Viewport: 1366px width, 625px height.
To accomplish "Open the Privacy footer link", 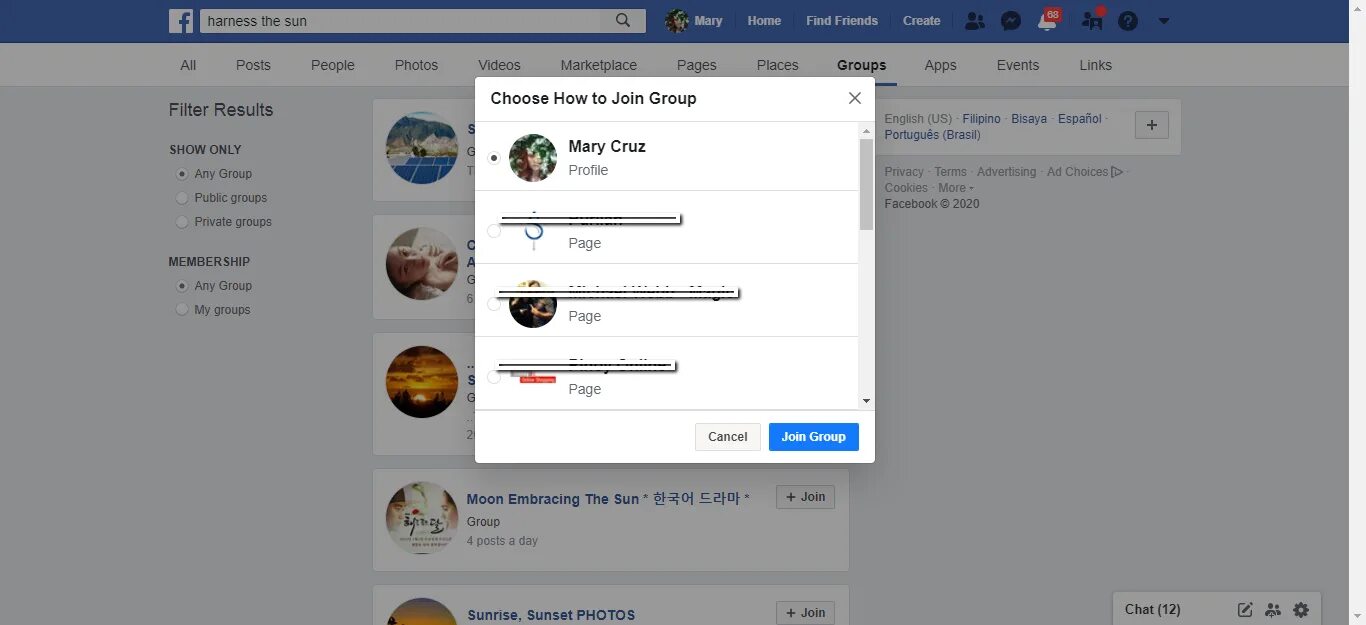I will point(904,172).
